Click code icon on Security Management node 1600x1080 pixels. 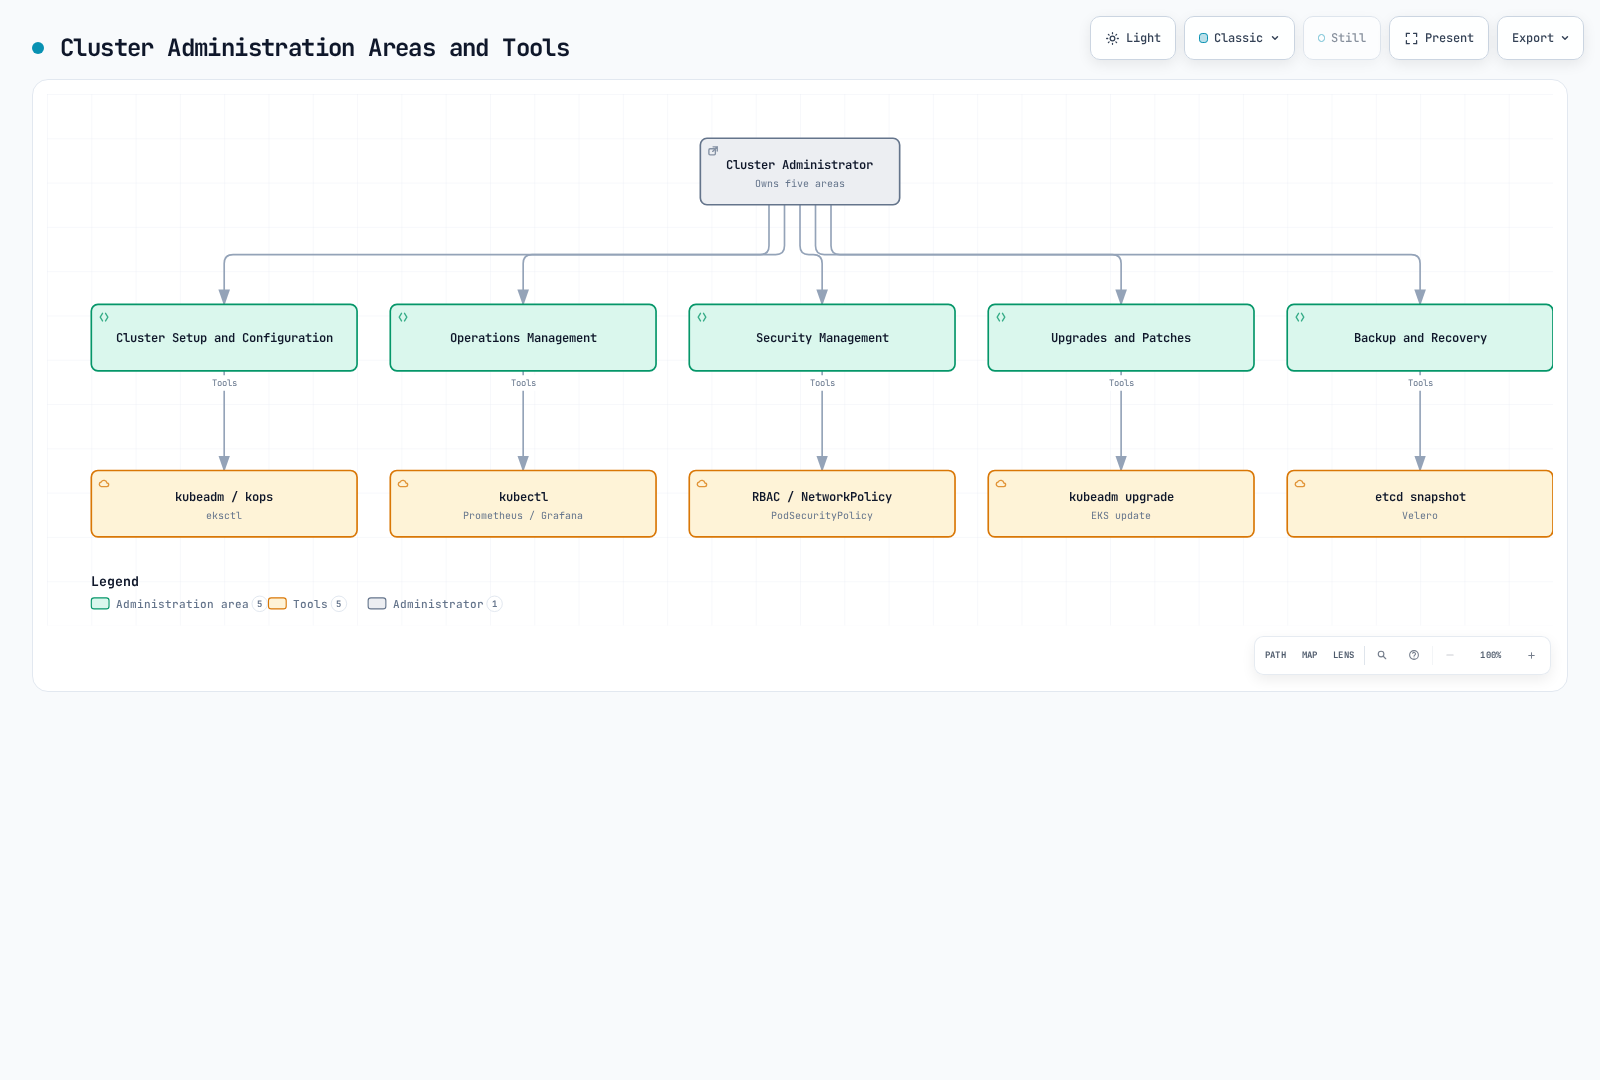[x=702, y=317]
